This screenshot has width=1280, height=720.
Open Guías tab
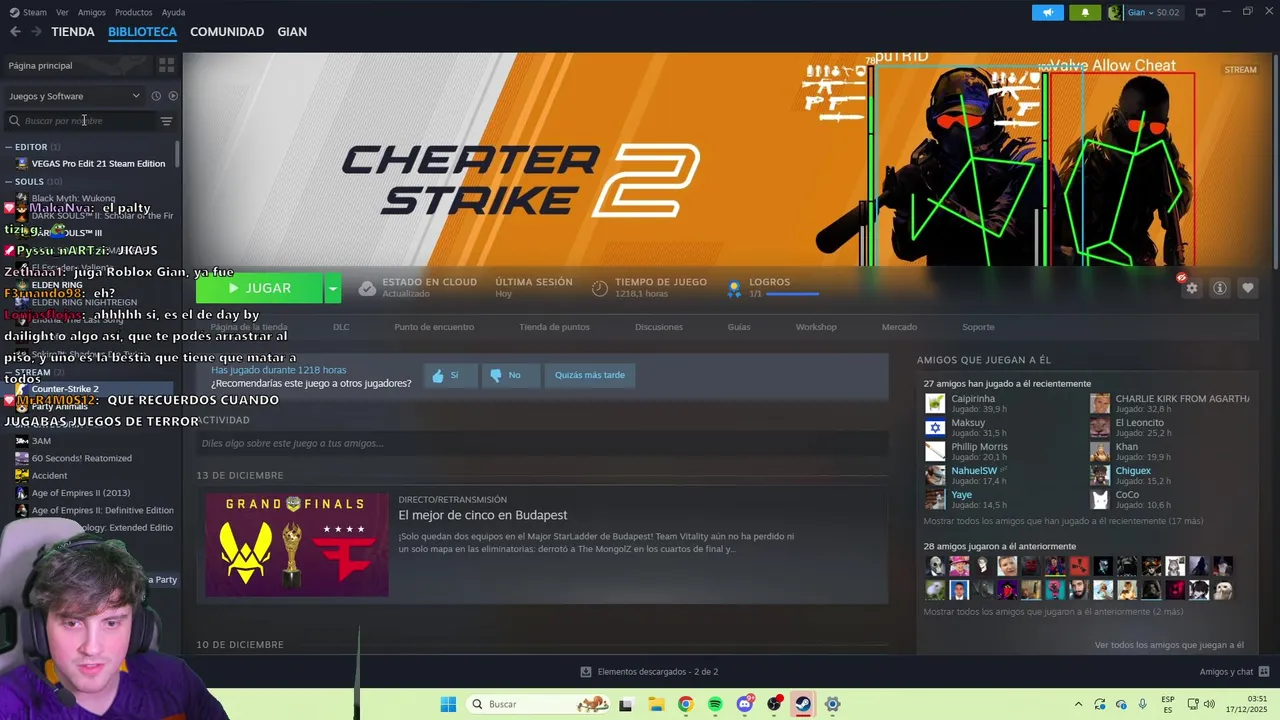tap(739, 327)
